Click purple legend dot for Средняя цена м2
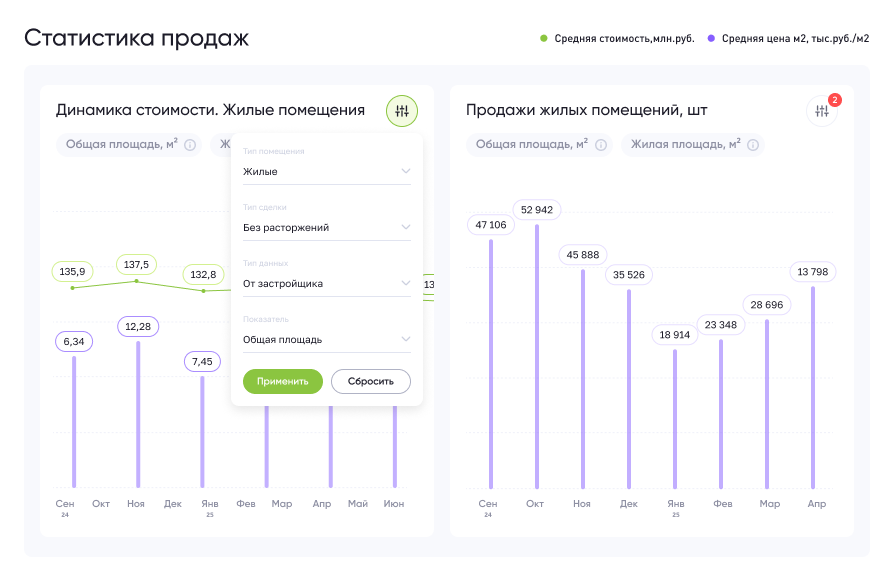894x581 pixels. click(711, 38)
